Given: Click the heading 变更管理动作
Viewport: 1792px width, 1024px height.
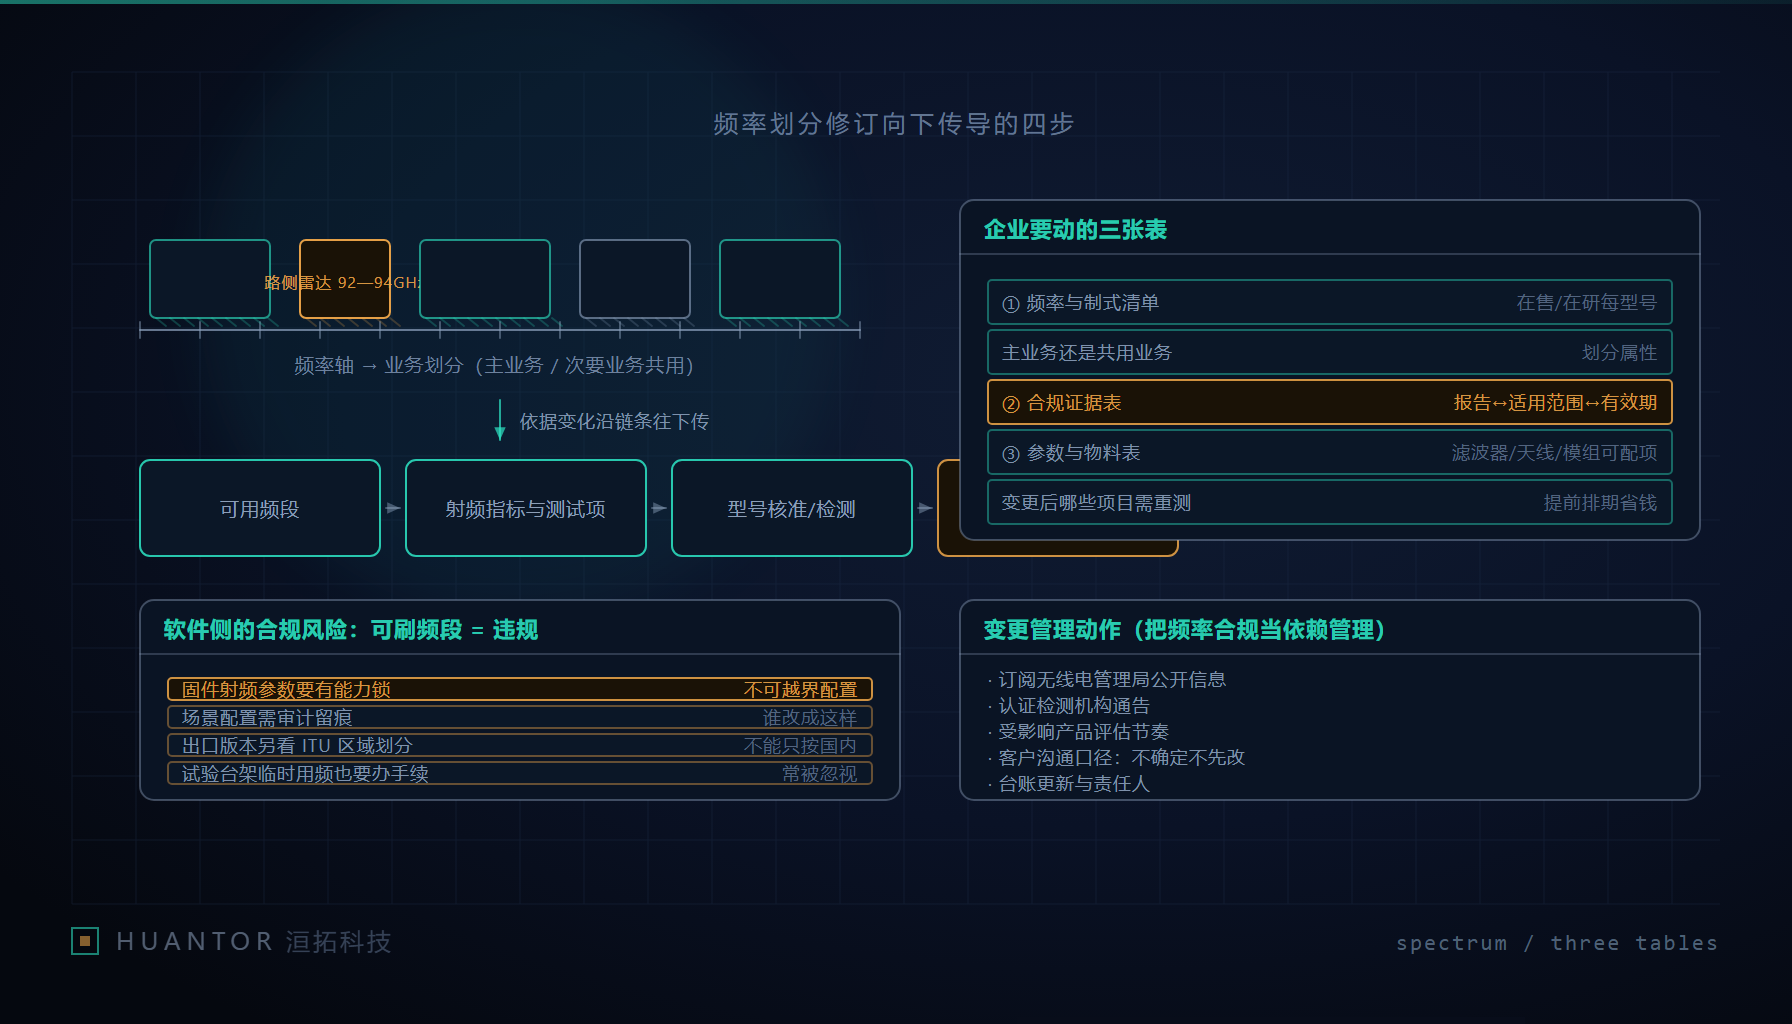Looking at the screenshot, I should (x=1052, y=630).
